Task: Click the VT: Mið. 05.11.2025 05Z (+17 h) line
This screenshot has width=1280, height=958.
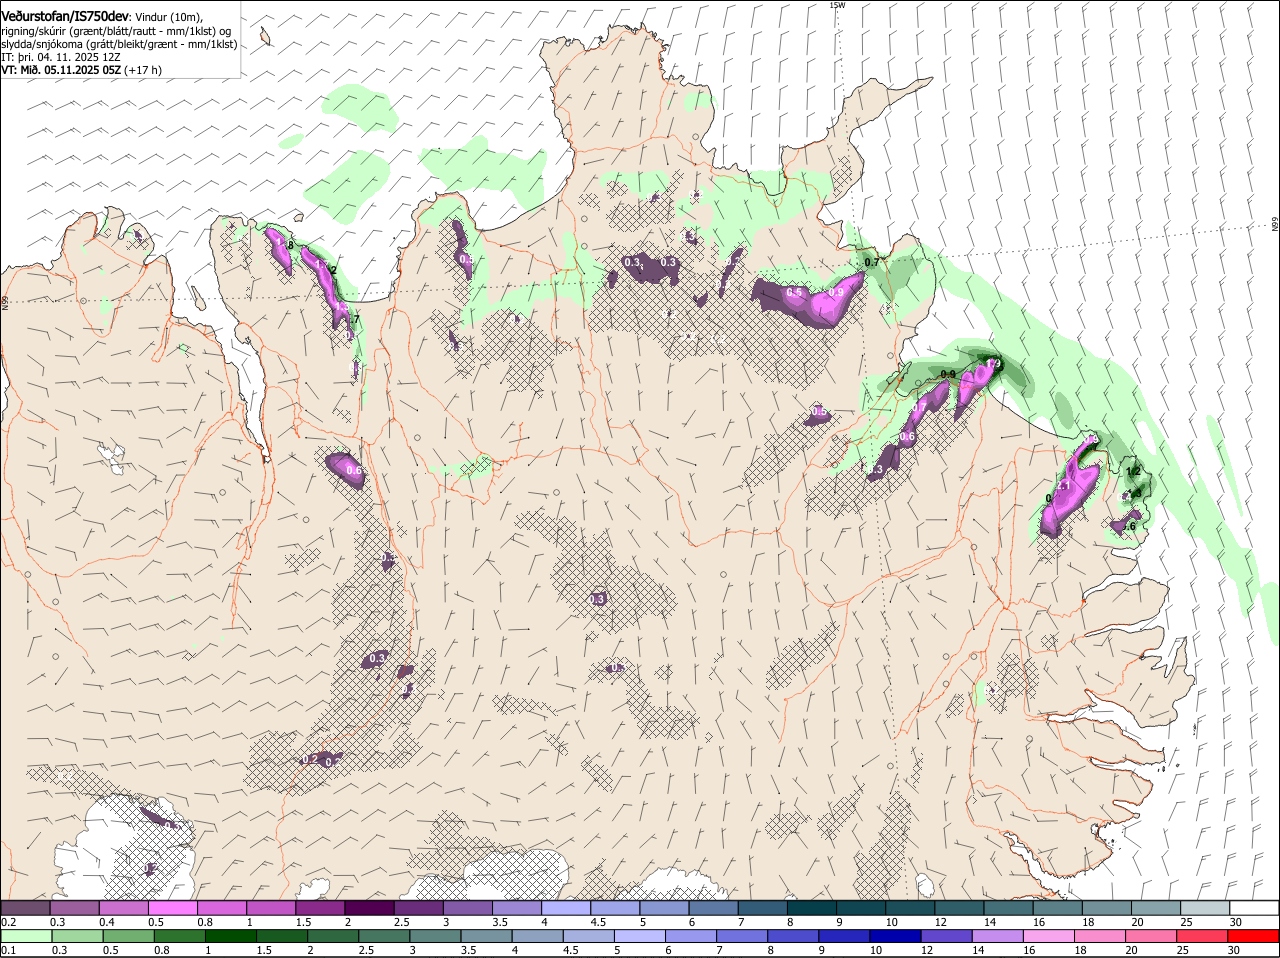Action: 81,70
